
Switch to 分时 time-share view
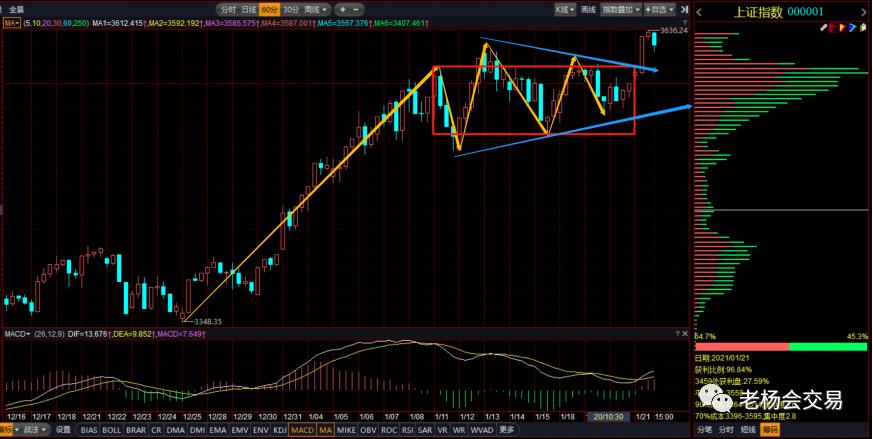[228, 9]
